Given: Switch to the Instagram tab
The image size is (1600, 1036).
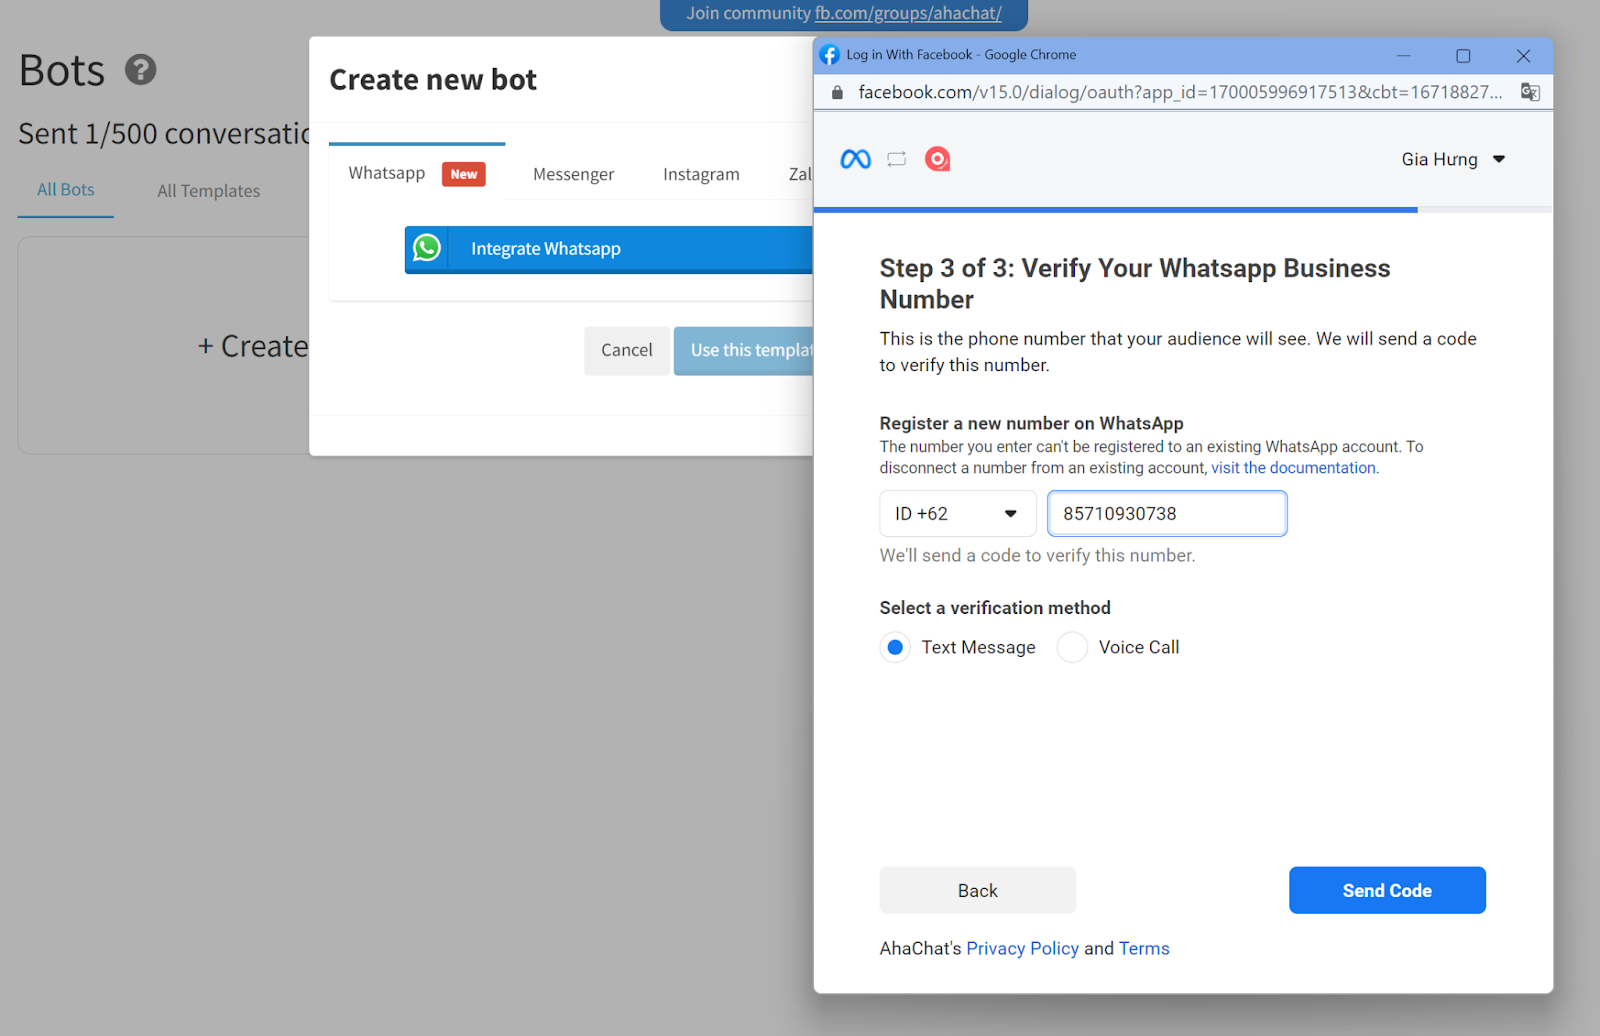Looking at the screenshot, I should tap(701, 174).
